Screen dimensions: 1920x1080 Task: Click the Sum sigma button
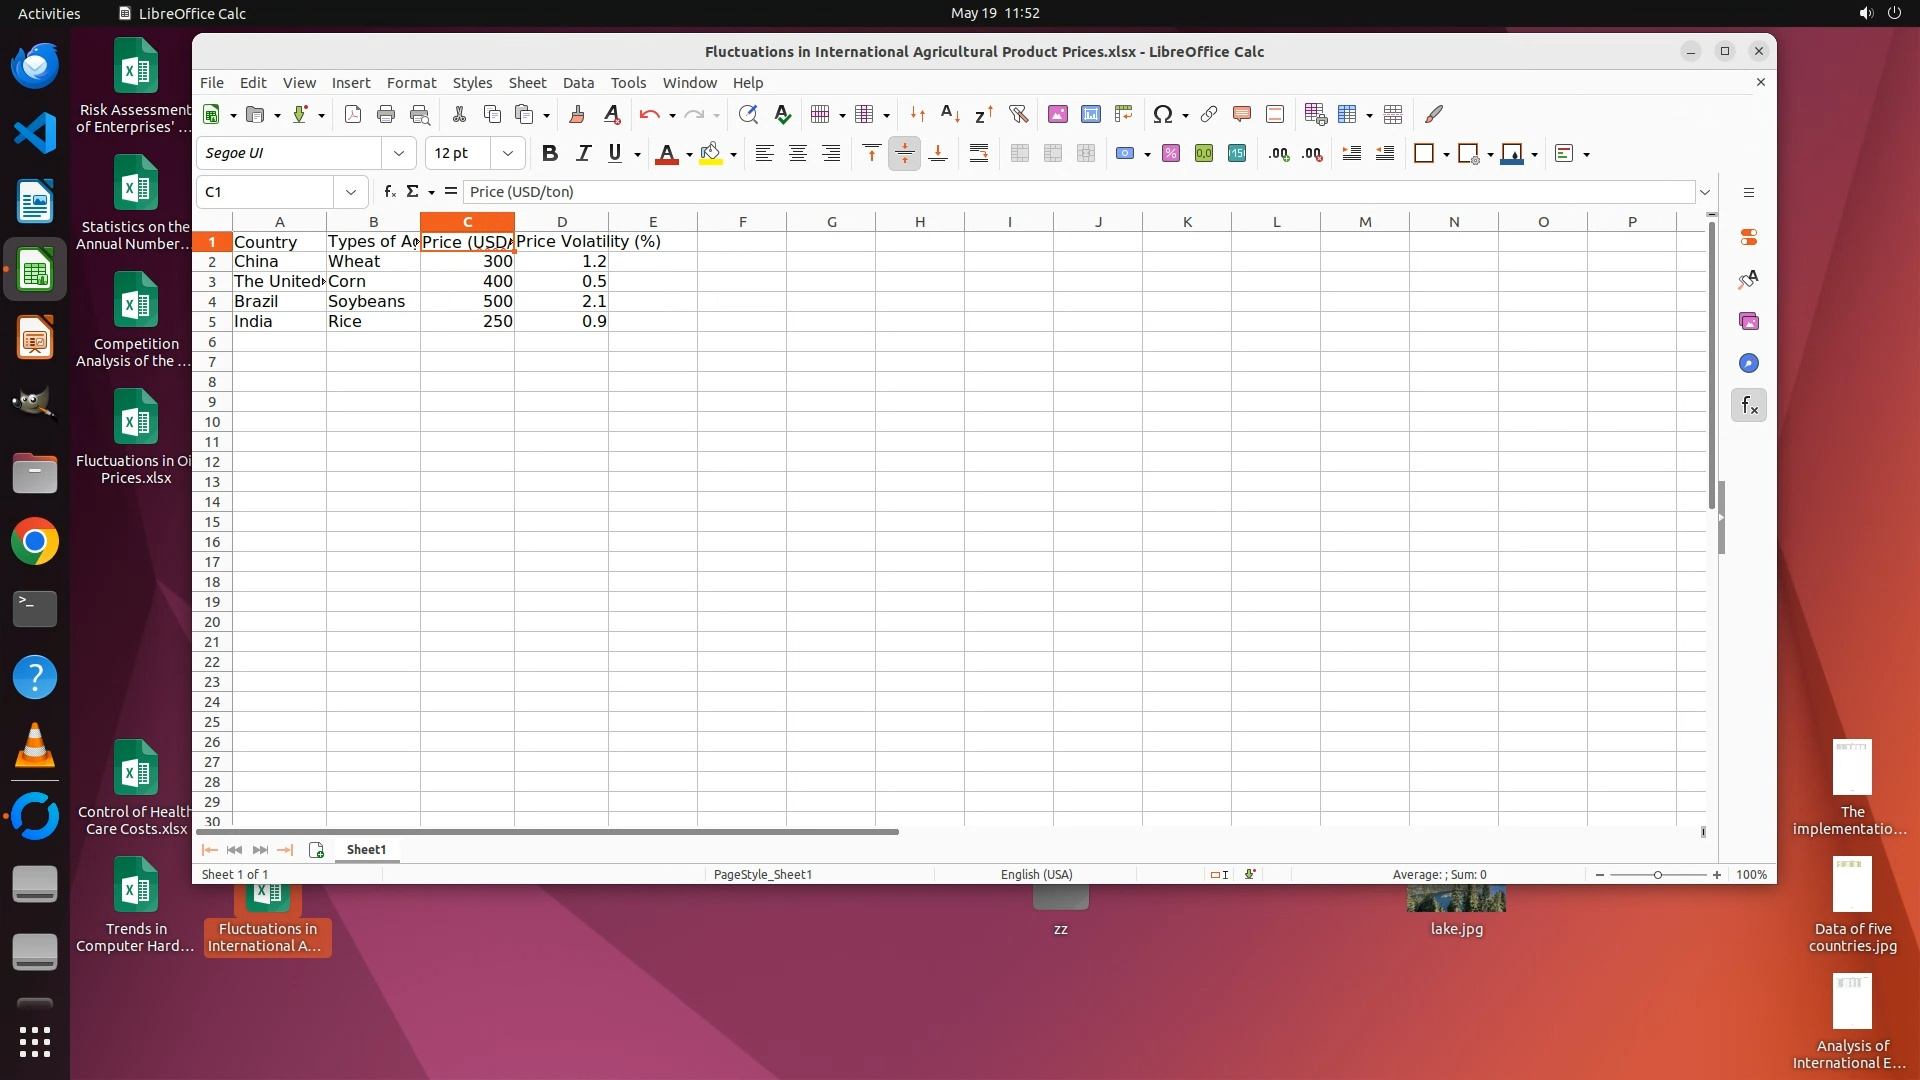[x=412, y=192]
